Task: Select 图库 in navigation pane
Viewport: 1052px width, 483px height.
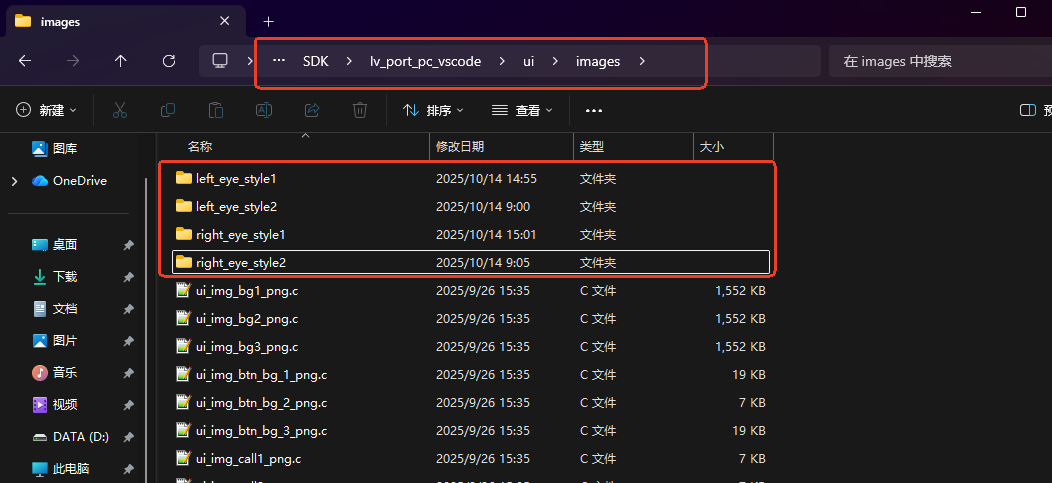Action: pyautogui.click(x=64, y=148)
